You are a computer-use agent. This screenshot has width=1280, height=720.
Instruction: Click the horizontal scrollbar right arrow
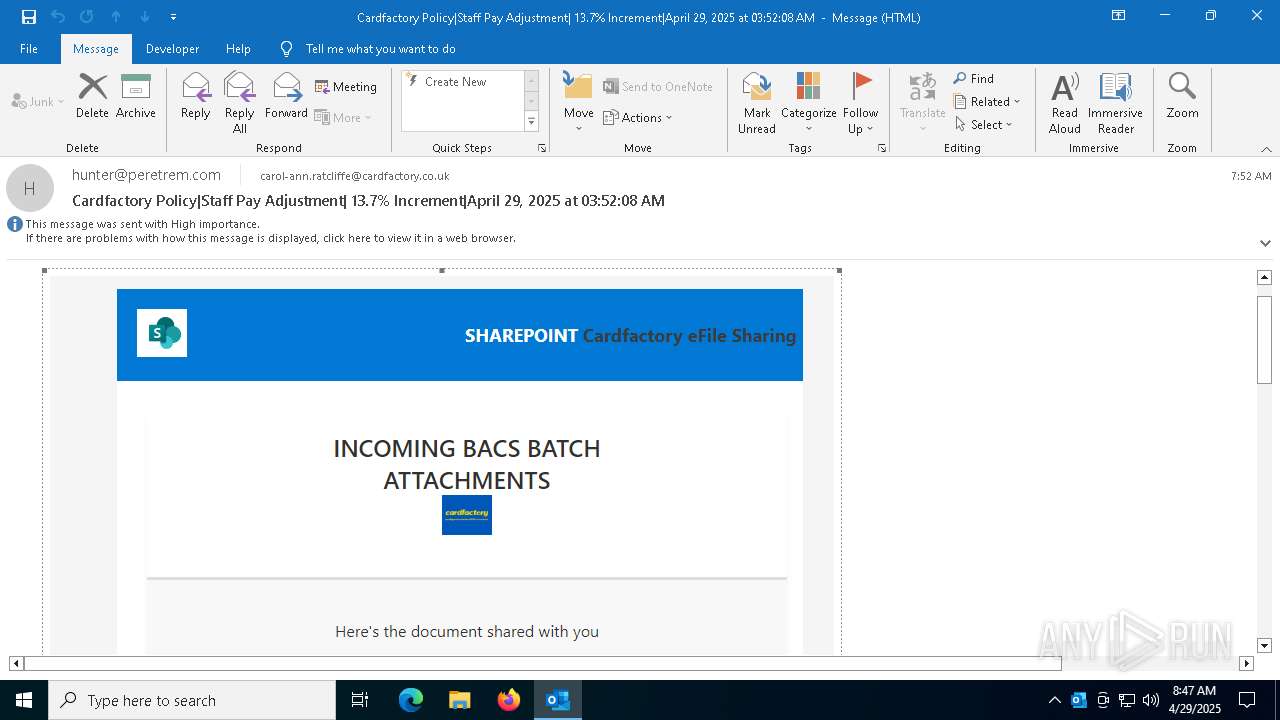click(x=1246, y=663)
